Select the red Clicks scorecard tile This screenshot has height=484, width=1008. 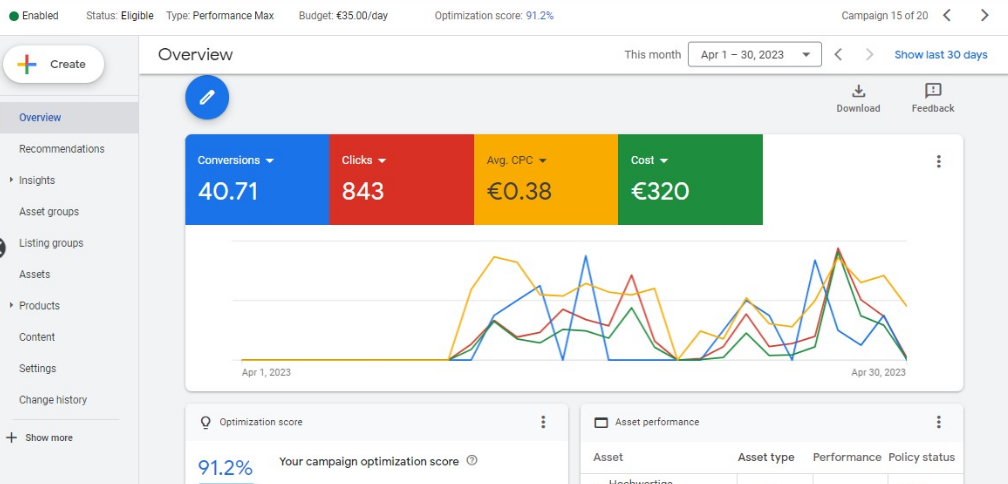tap(401, 179)
